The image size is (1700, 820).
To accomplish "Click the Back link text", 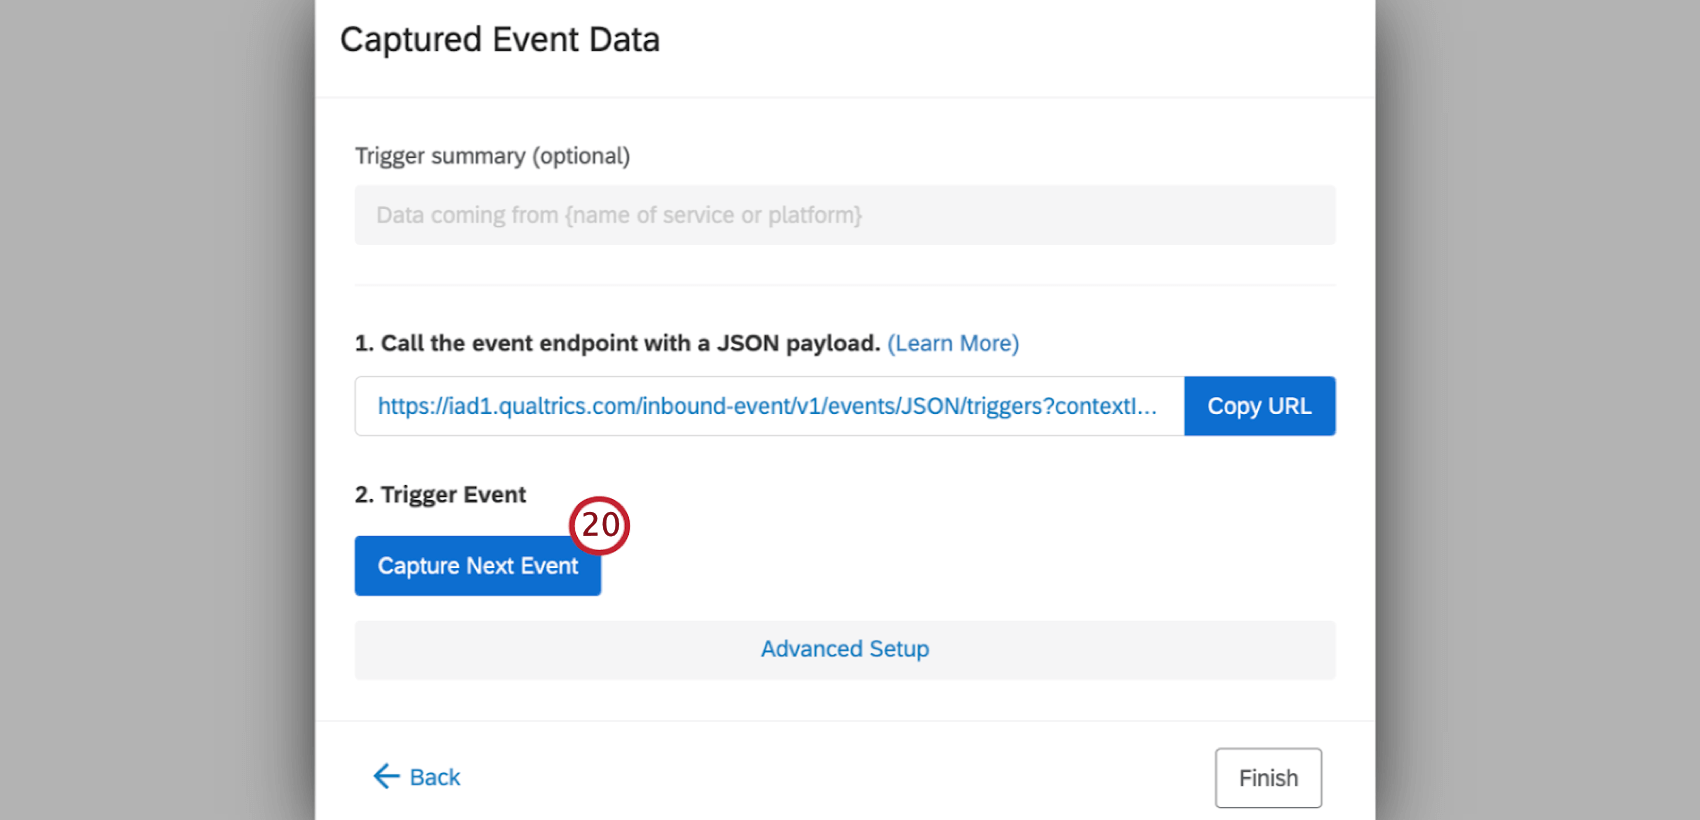I will (435, 778).
